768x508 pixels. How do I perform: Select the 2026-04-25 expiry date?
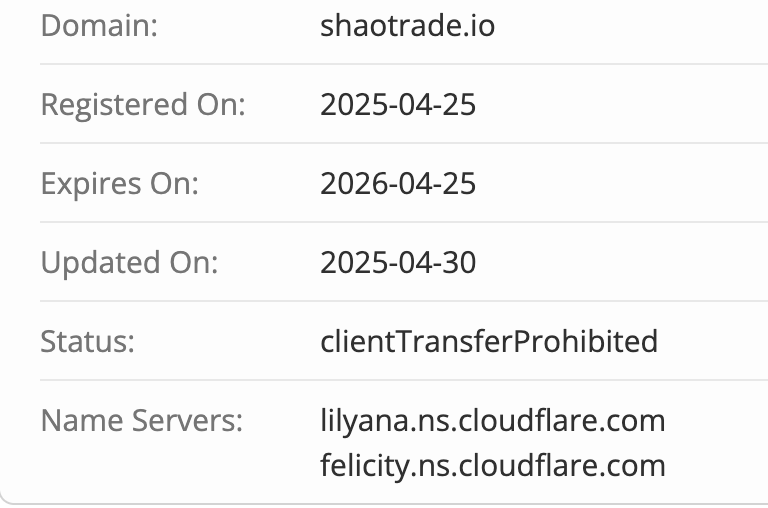point(398,184)
